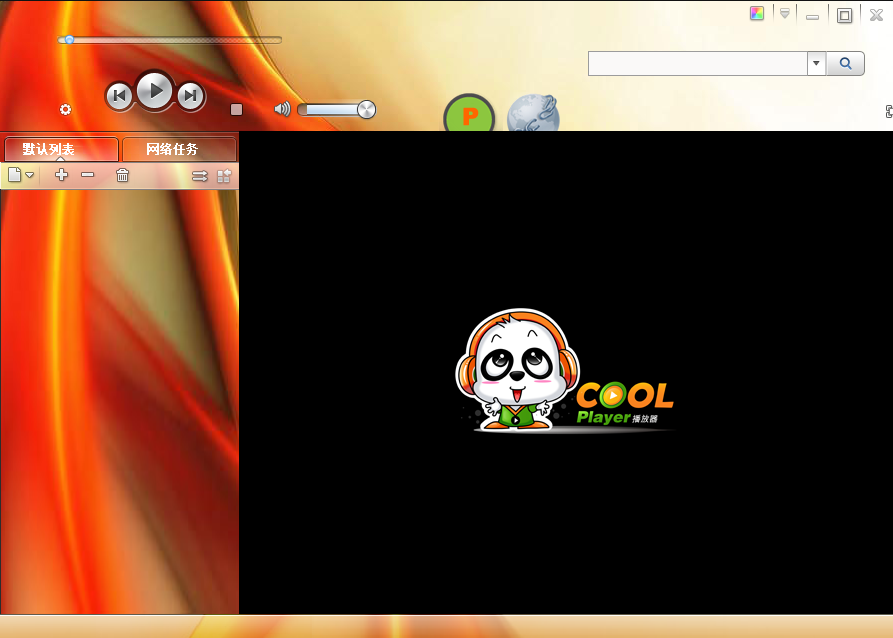Expand the search box dropdown arrow
Image resolution: width=893 pixels, height=638 pixels.
[x=816, y=64]
